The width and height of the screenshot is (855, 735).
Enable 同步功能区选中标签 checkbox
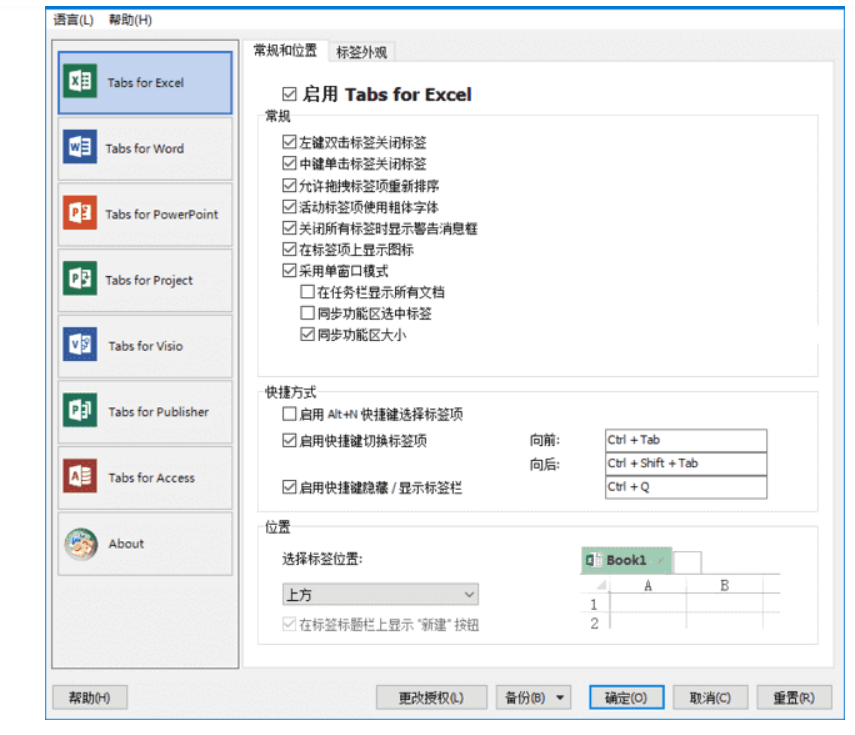pyautogui.click(x=307, y=313)
